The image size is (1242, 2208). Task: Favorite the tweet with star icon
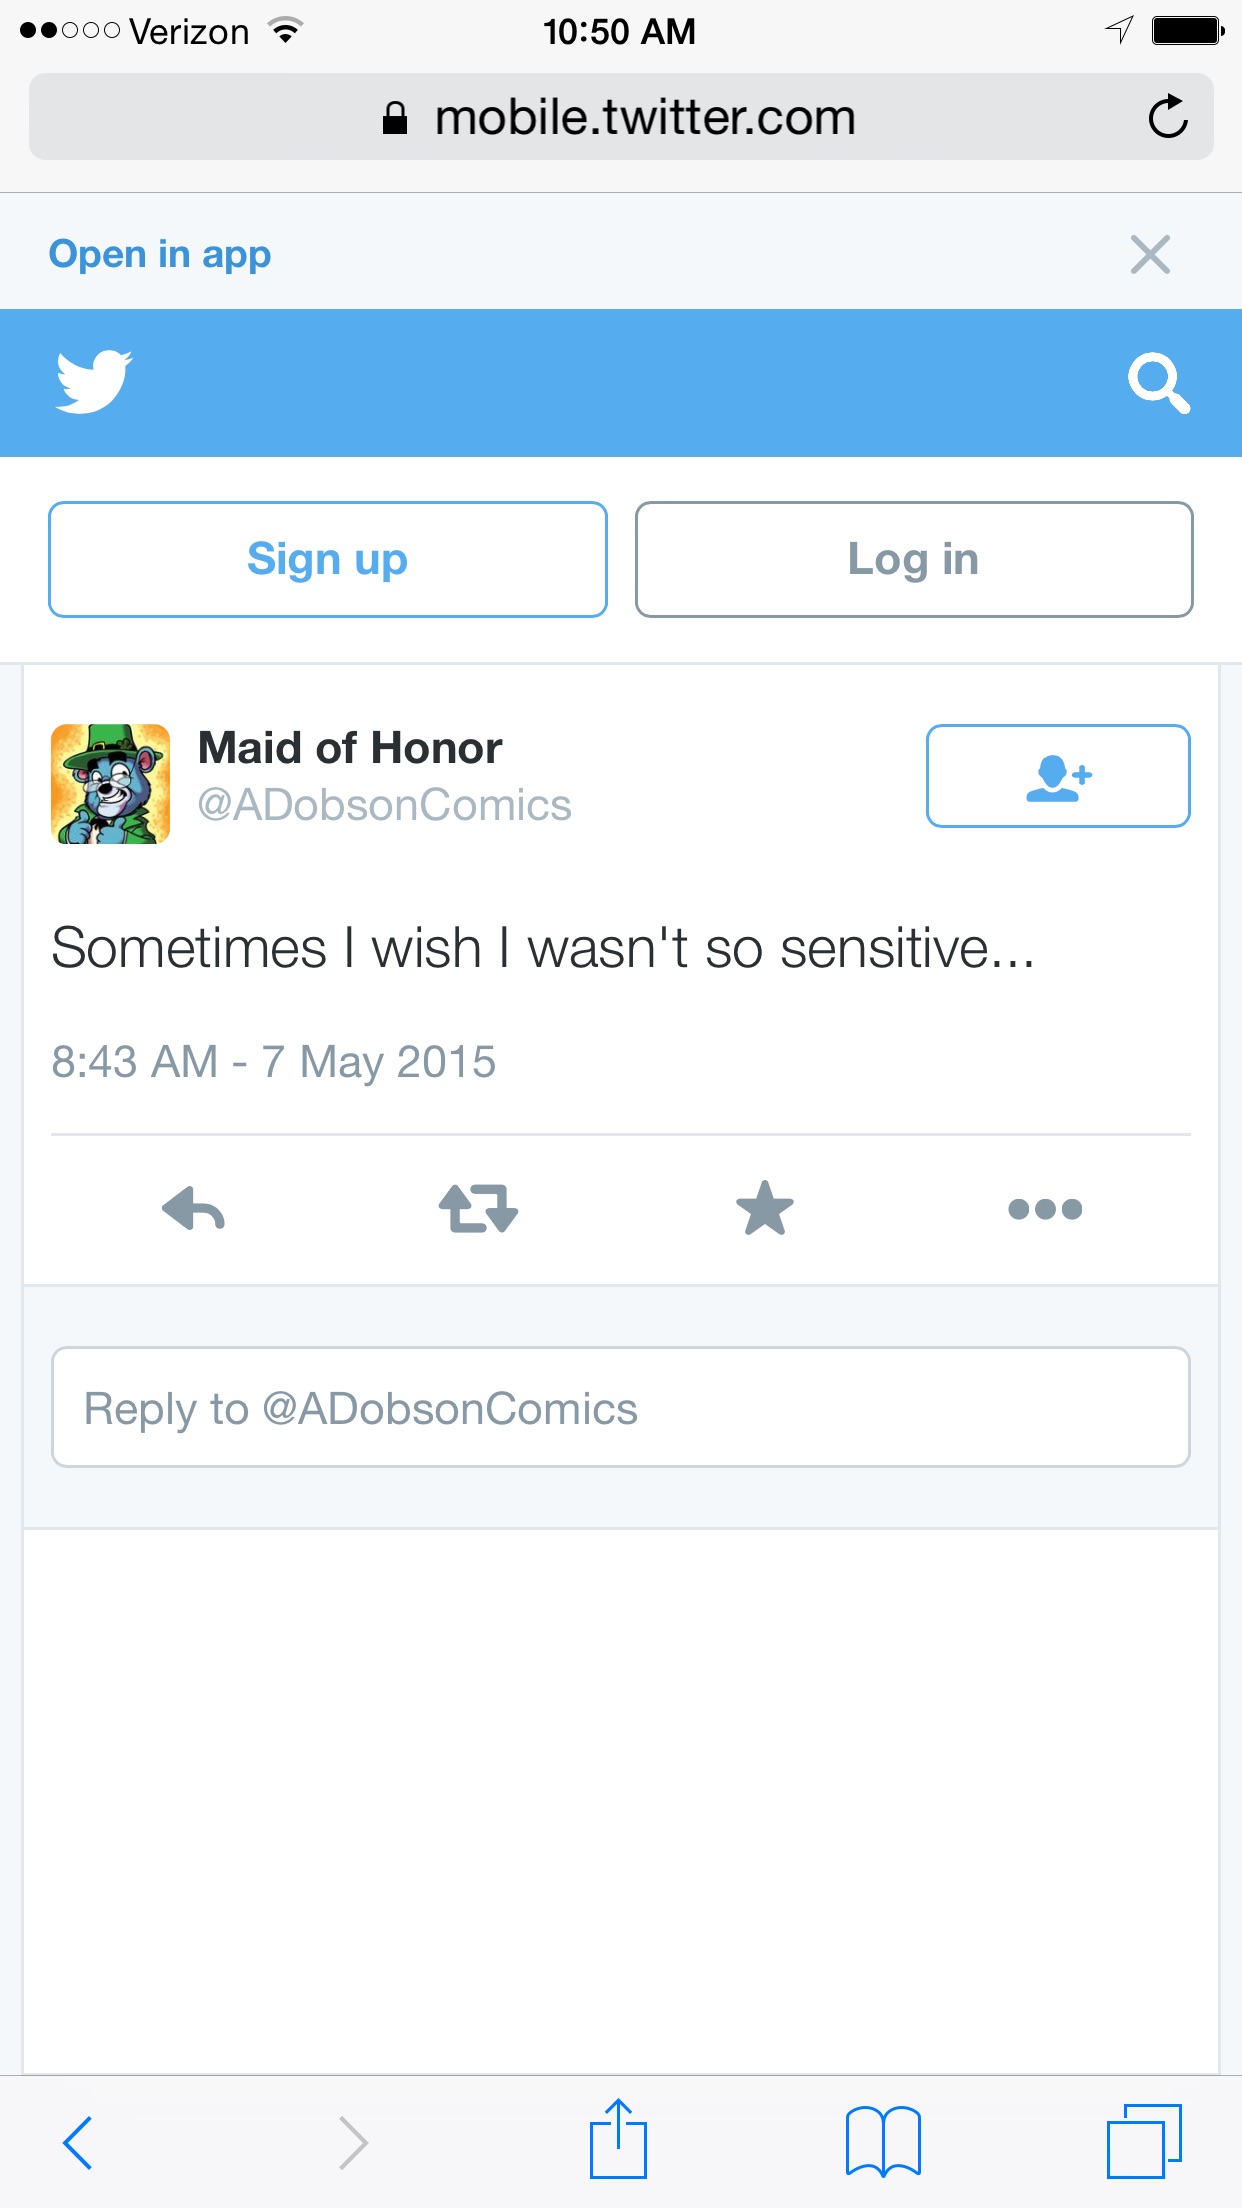point(764,1208)
